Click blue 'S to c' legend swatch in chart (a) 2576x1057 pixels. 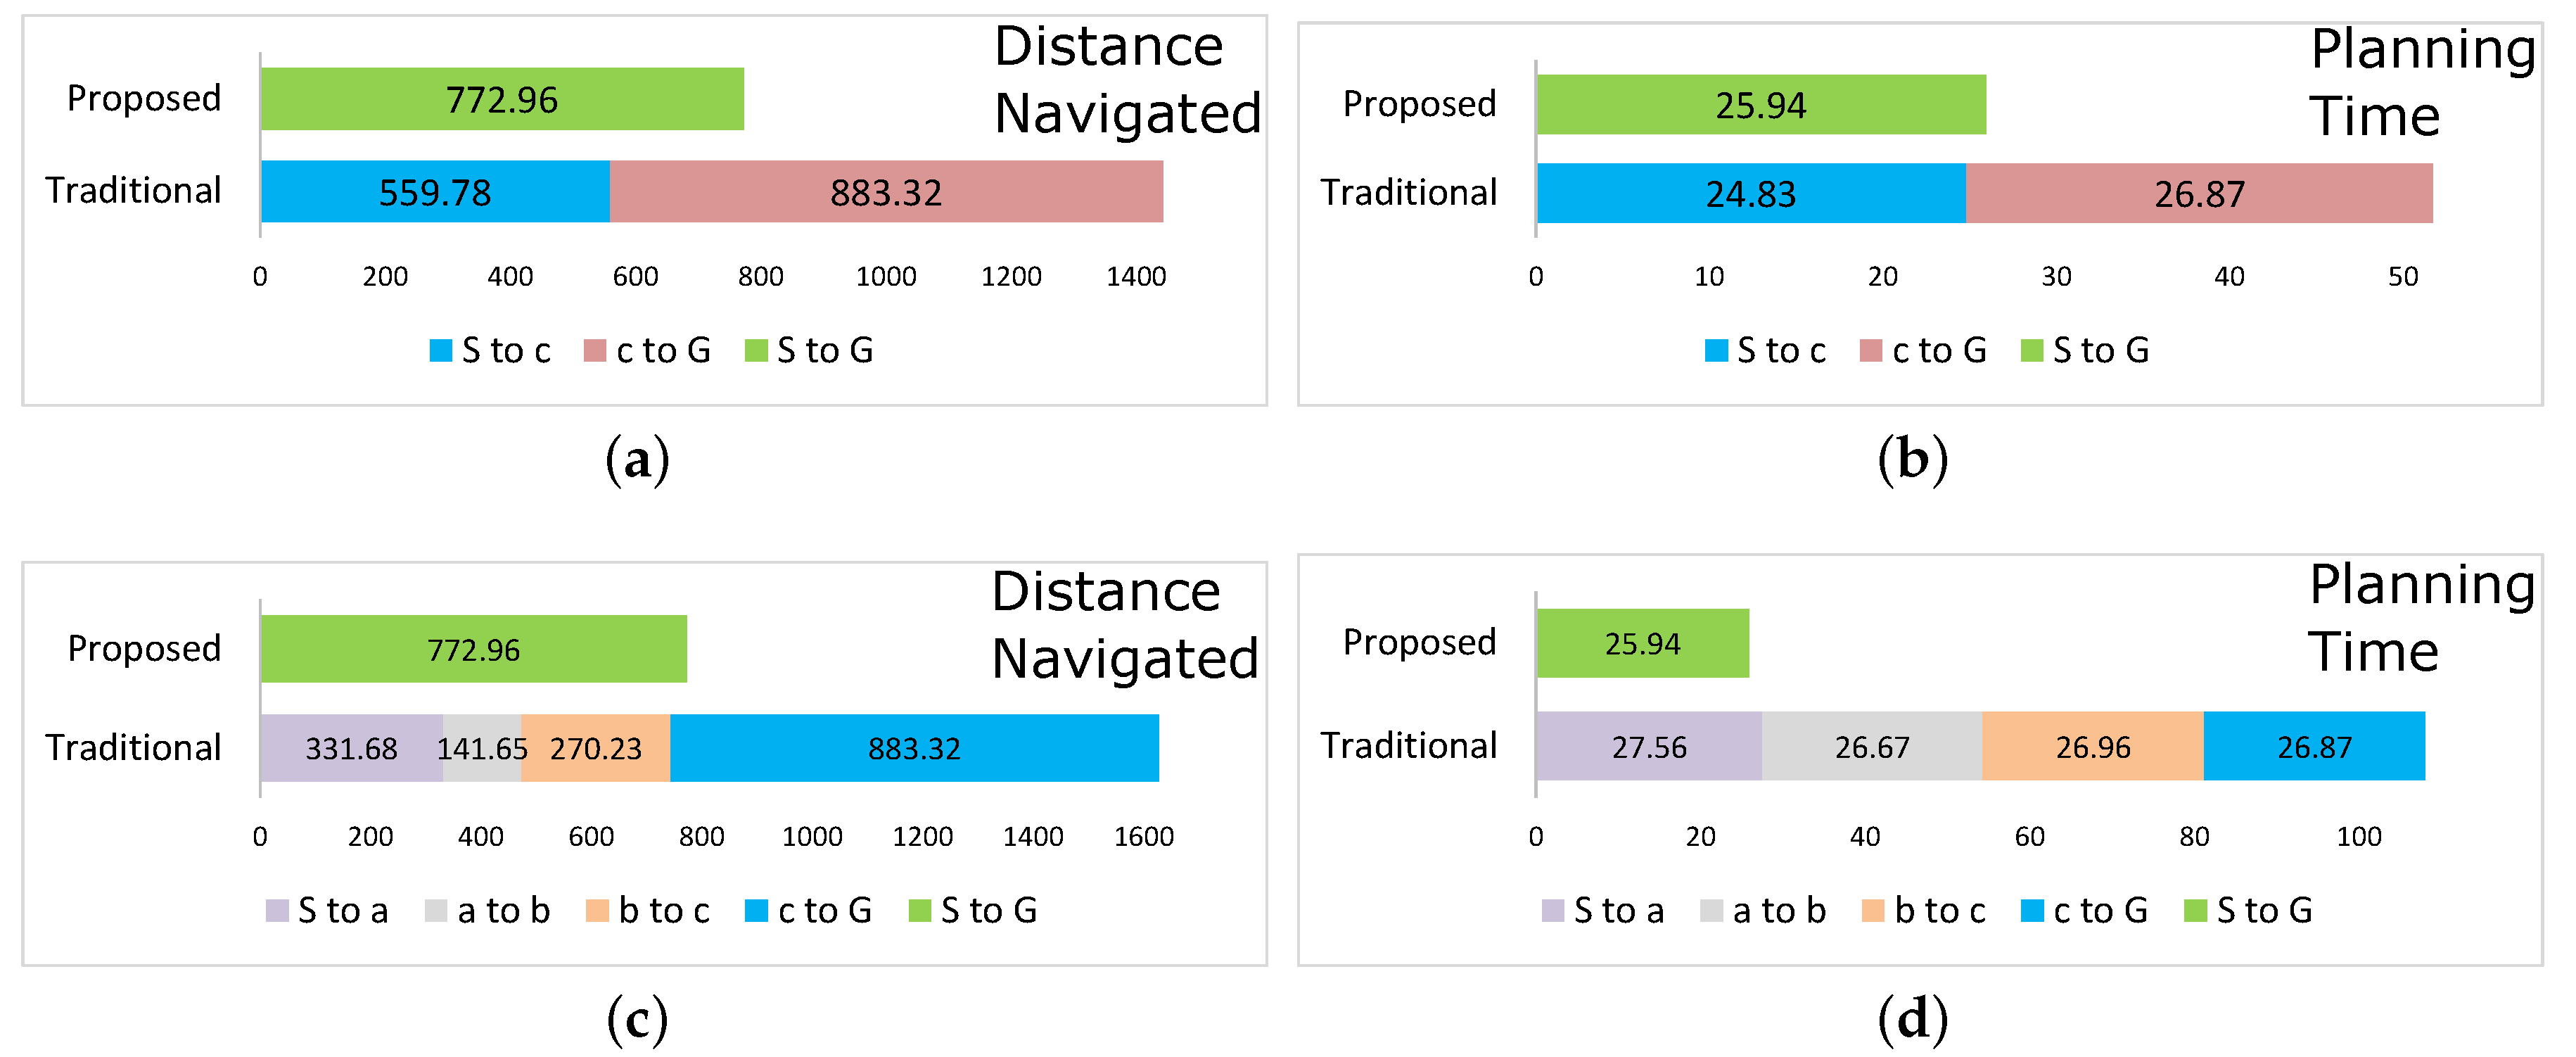(x=440, y=351)
